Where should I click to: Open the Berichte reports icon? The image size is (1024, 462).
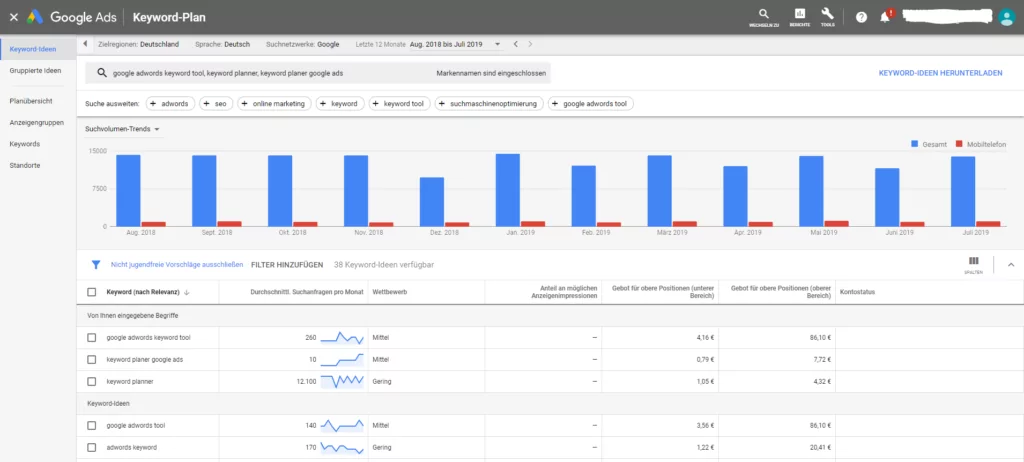[x=799, y=14]
